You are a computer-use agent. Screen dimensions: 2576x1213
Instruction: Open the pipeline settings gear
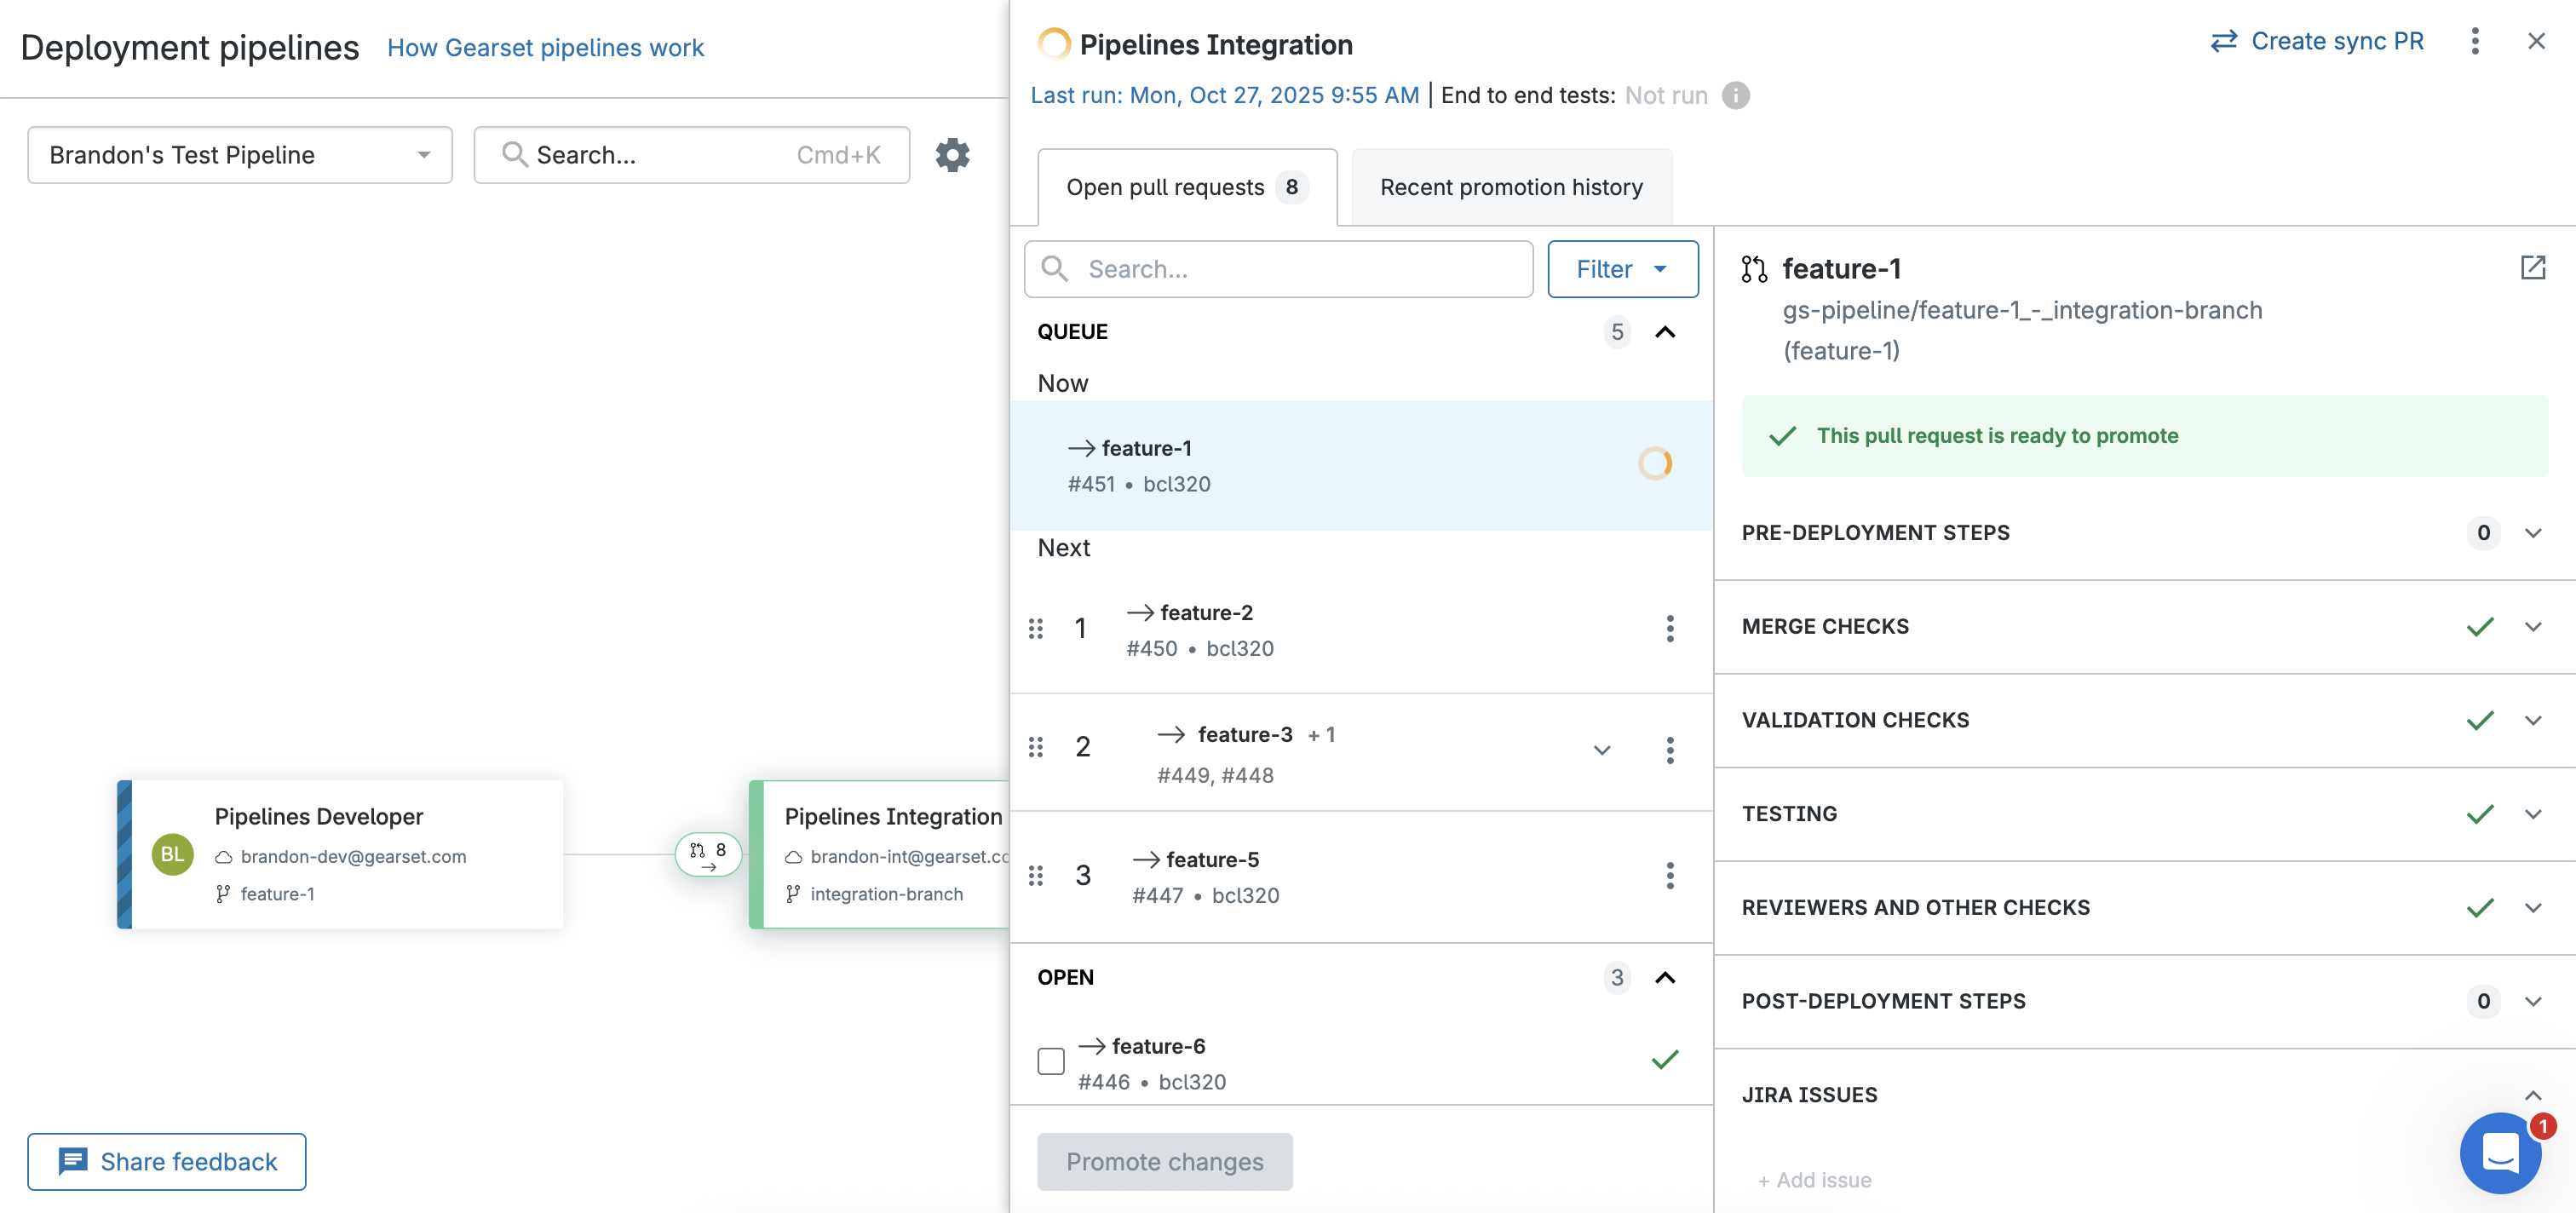[952, 155]
